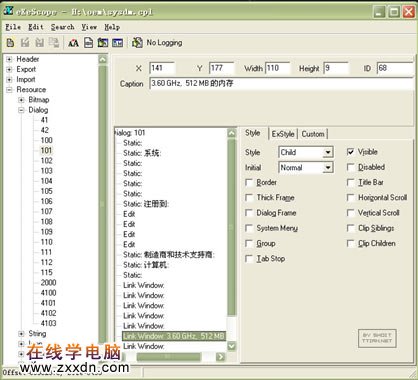This screenshot has height=380, width=418.
Task: Open the Initial dropdown showing Normal
Action: [328, 167]
